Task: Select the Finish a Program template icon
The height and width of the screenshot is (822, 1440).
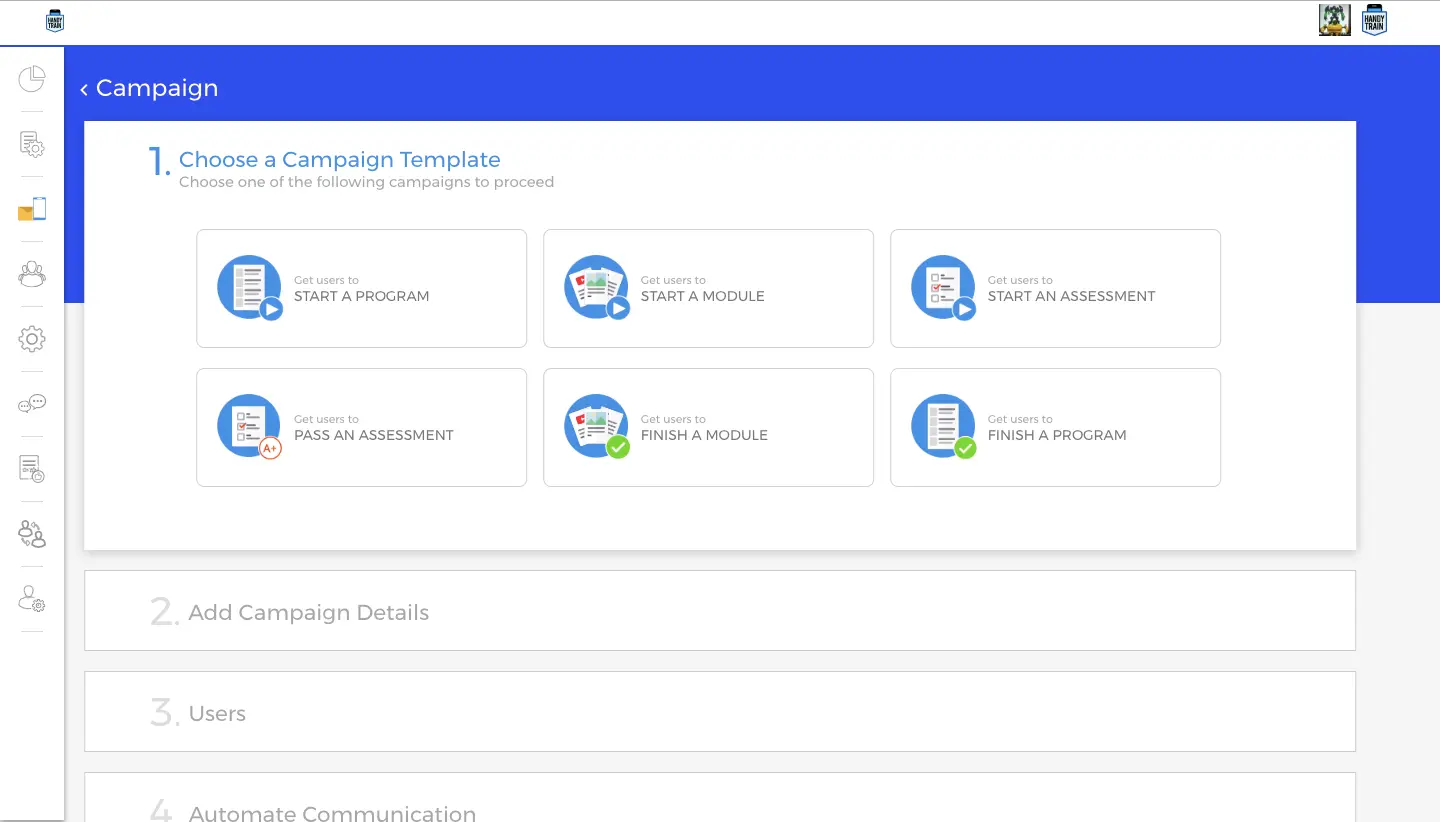Action: (944, 427)
